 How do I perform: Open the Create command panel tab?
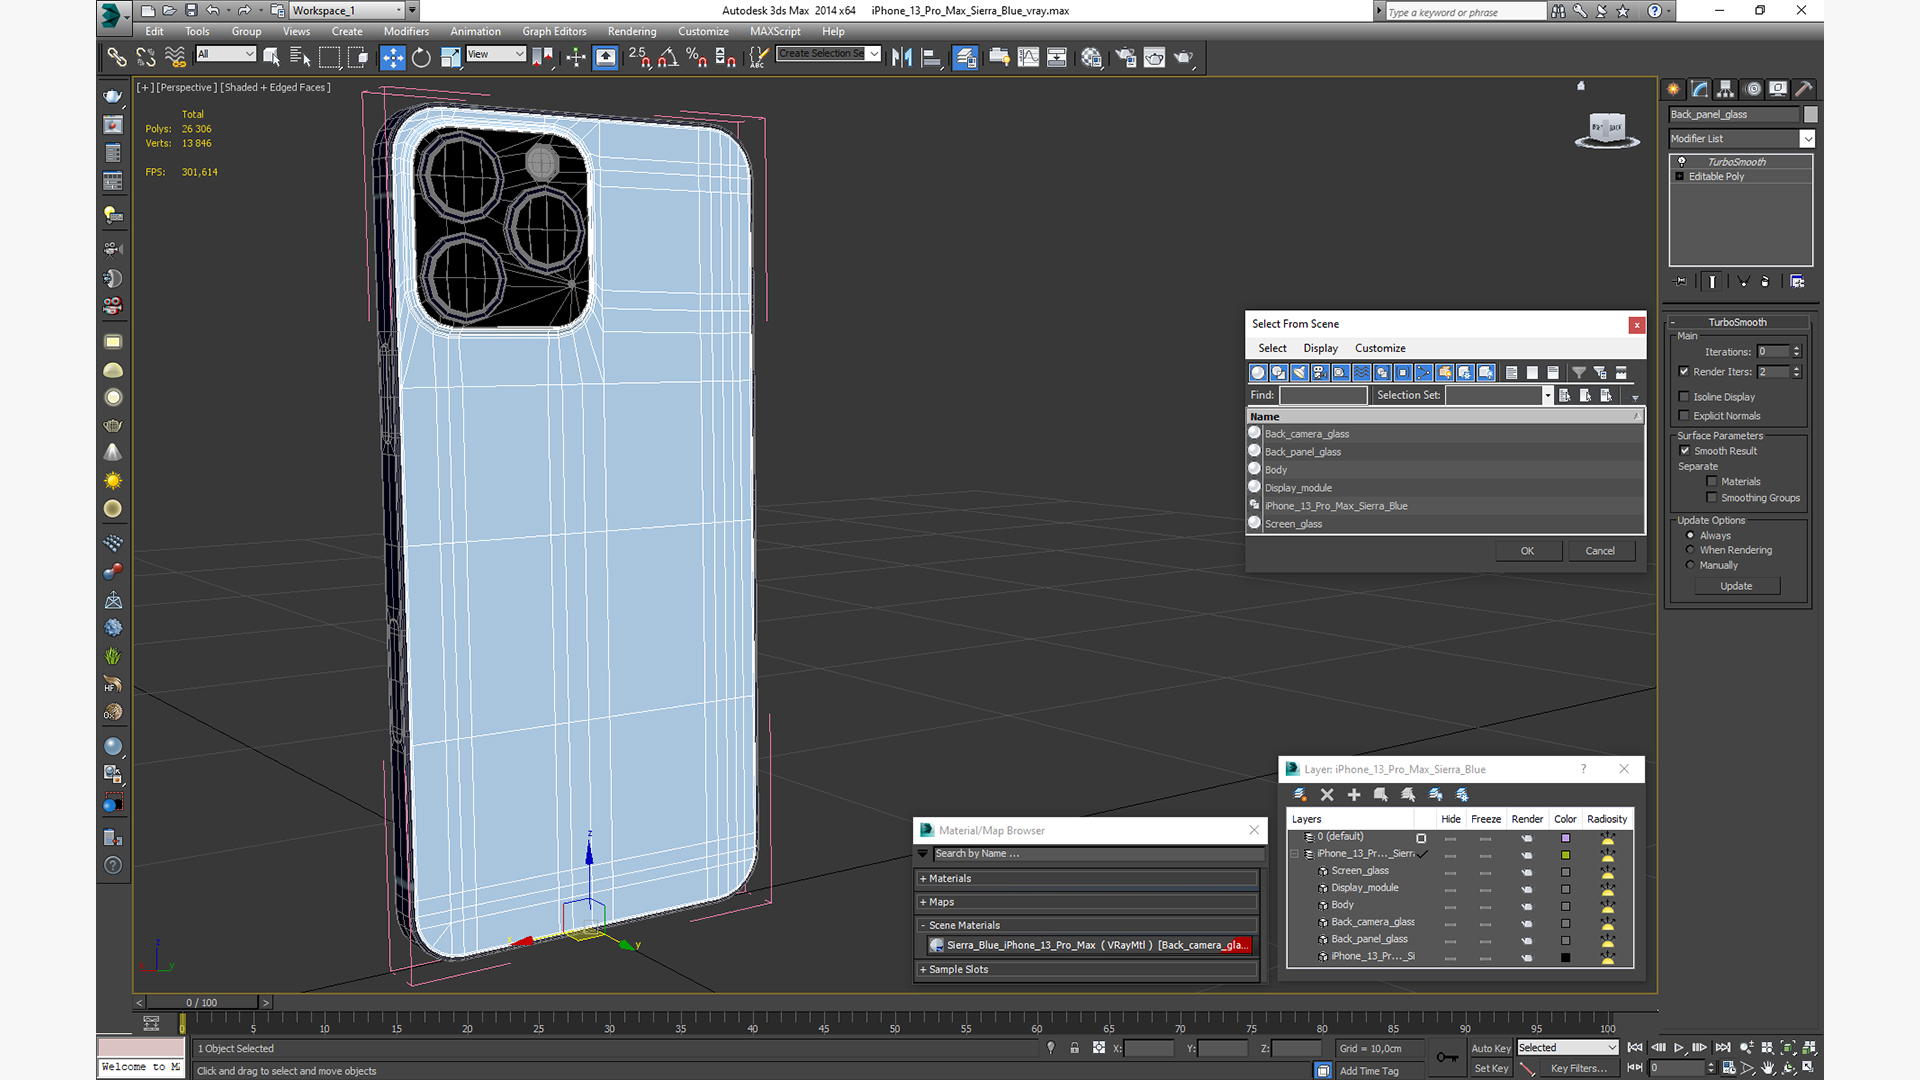[x=1673, y=89]
